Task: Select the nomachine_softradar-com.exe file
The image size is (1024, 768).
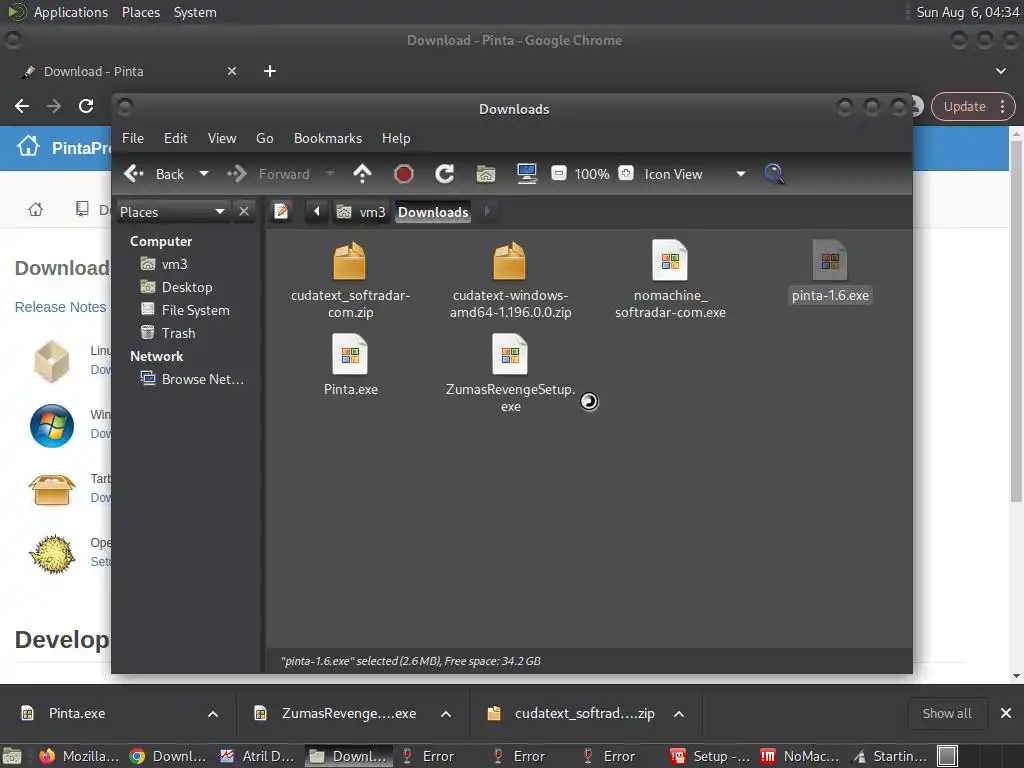Action: [670, 280]
